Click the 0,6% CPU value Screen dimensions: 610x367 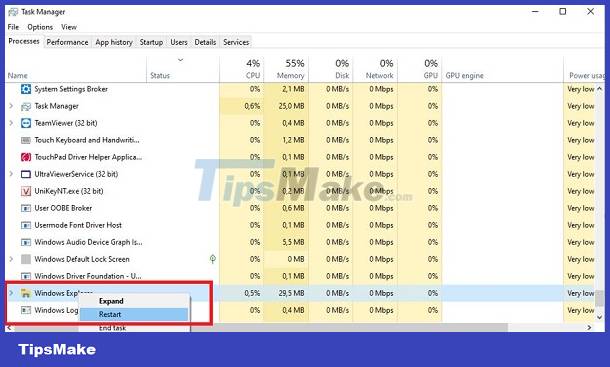tap(252, 106)
